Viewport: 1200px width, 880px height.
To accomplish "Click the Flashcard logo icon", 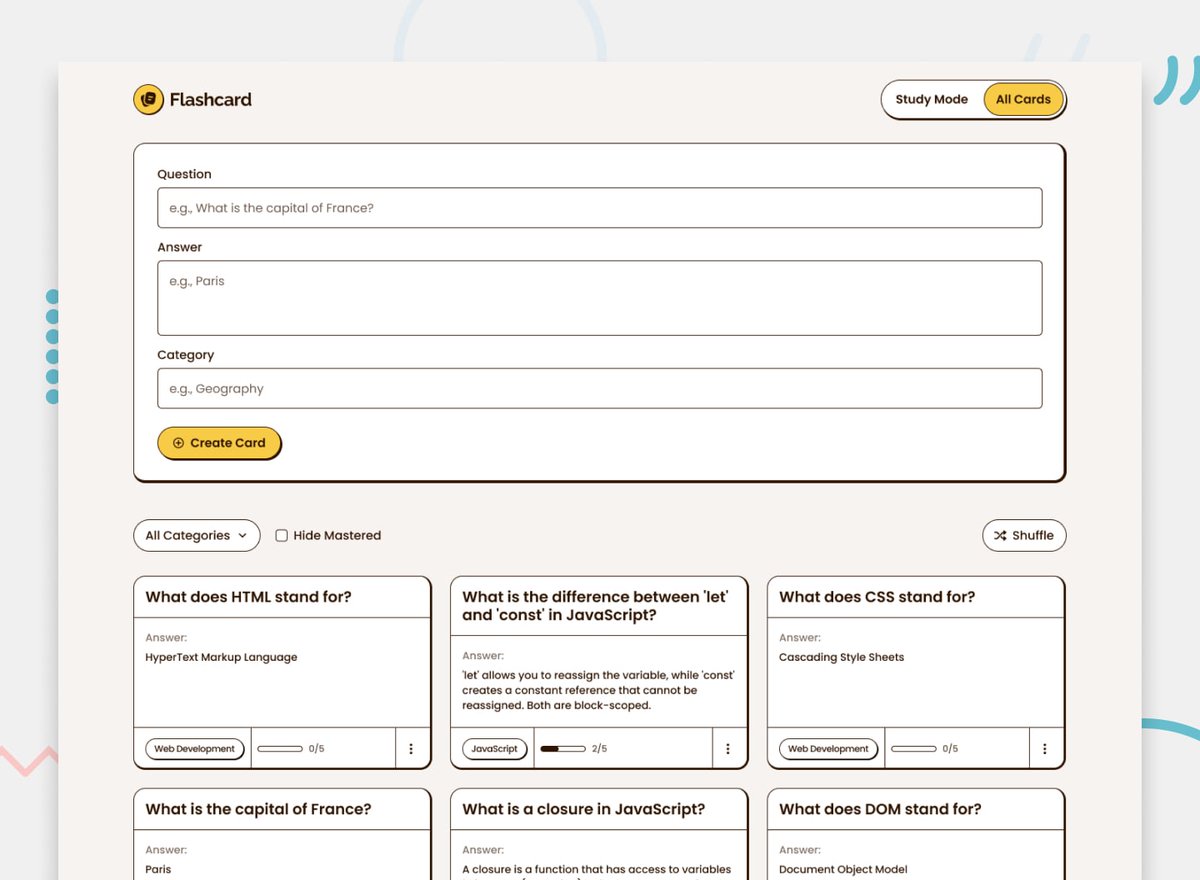I will point(148,99).
